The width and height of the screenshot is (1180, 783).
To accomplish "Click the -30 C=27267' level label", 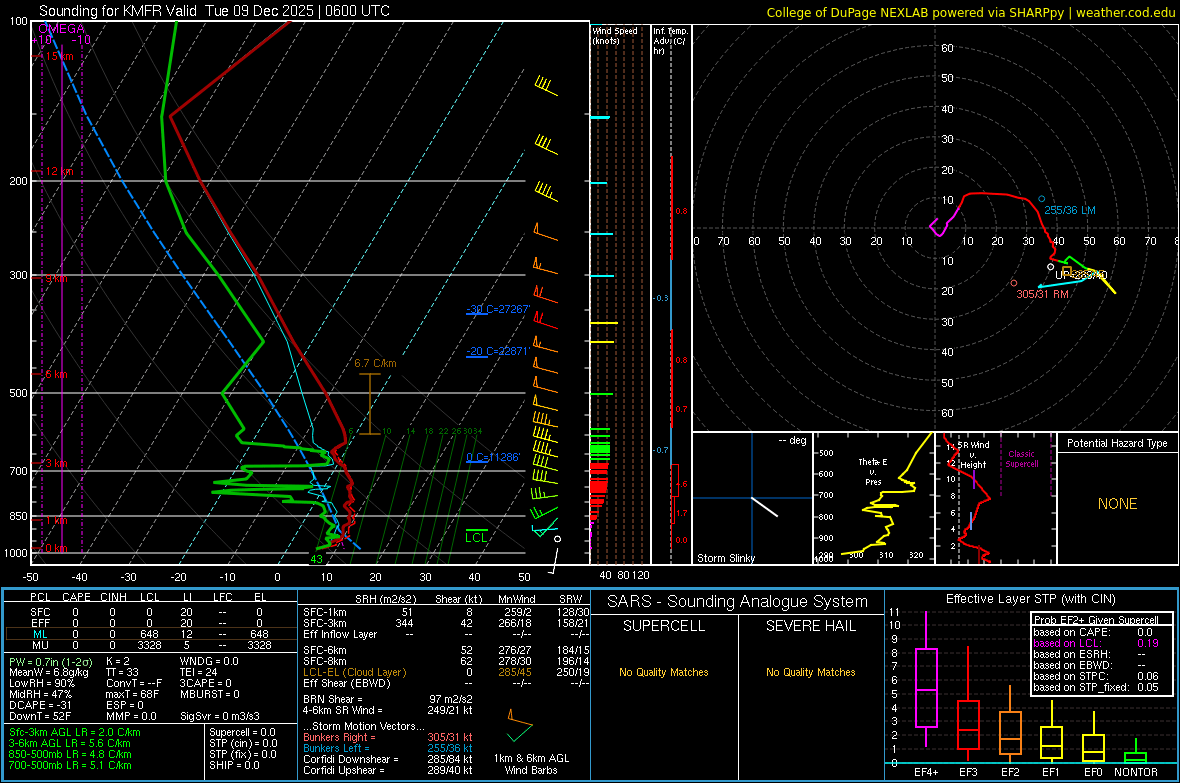I will point(498,309).
